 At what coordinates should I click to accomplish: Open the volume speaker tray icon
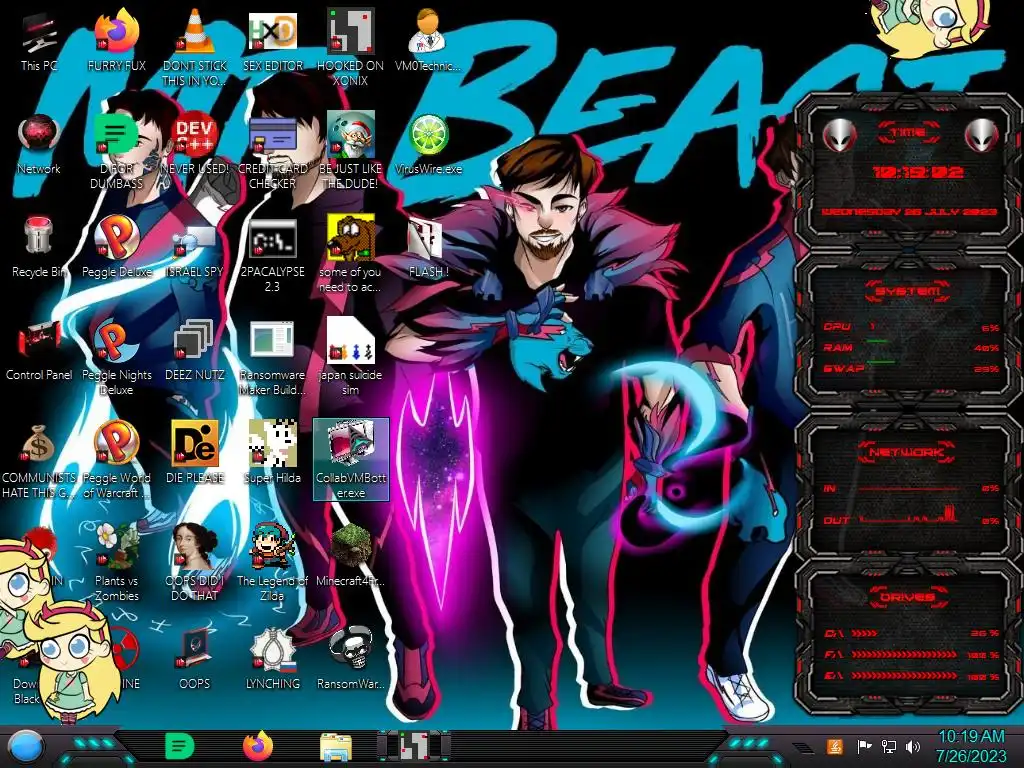913,746
